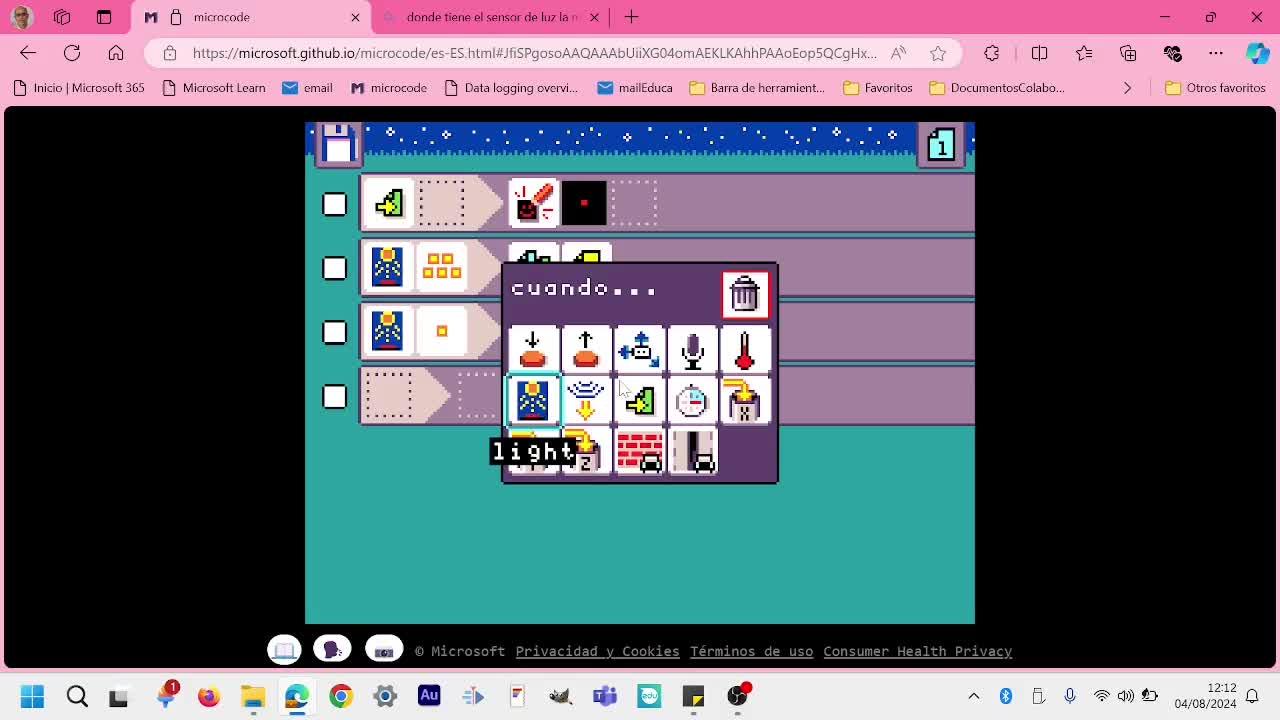Click the floppy disk save icon
Image resolution: width=1280 pixels, height=720 pixels.
(x=338, y=144)
